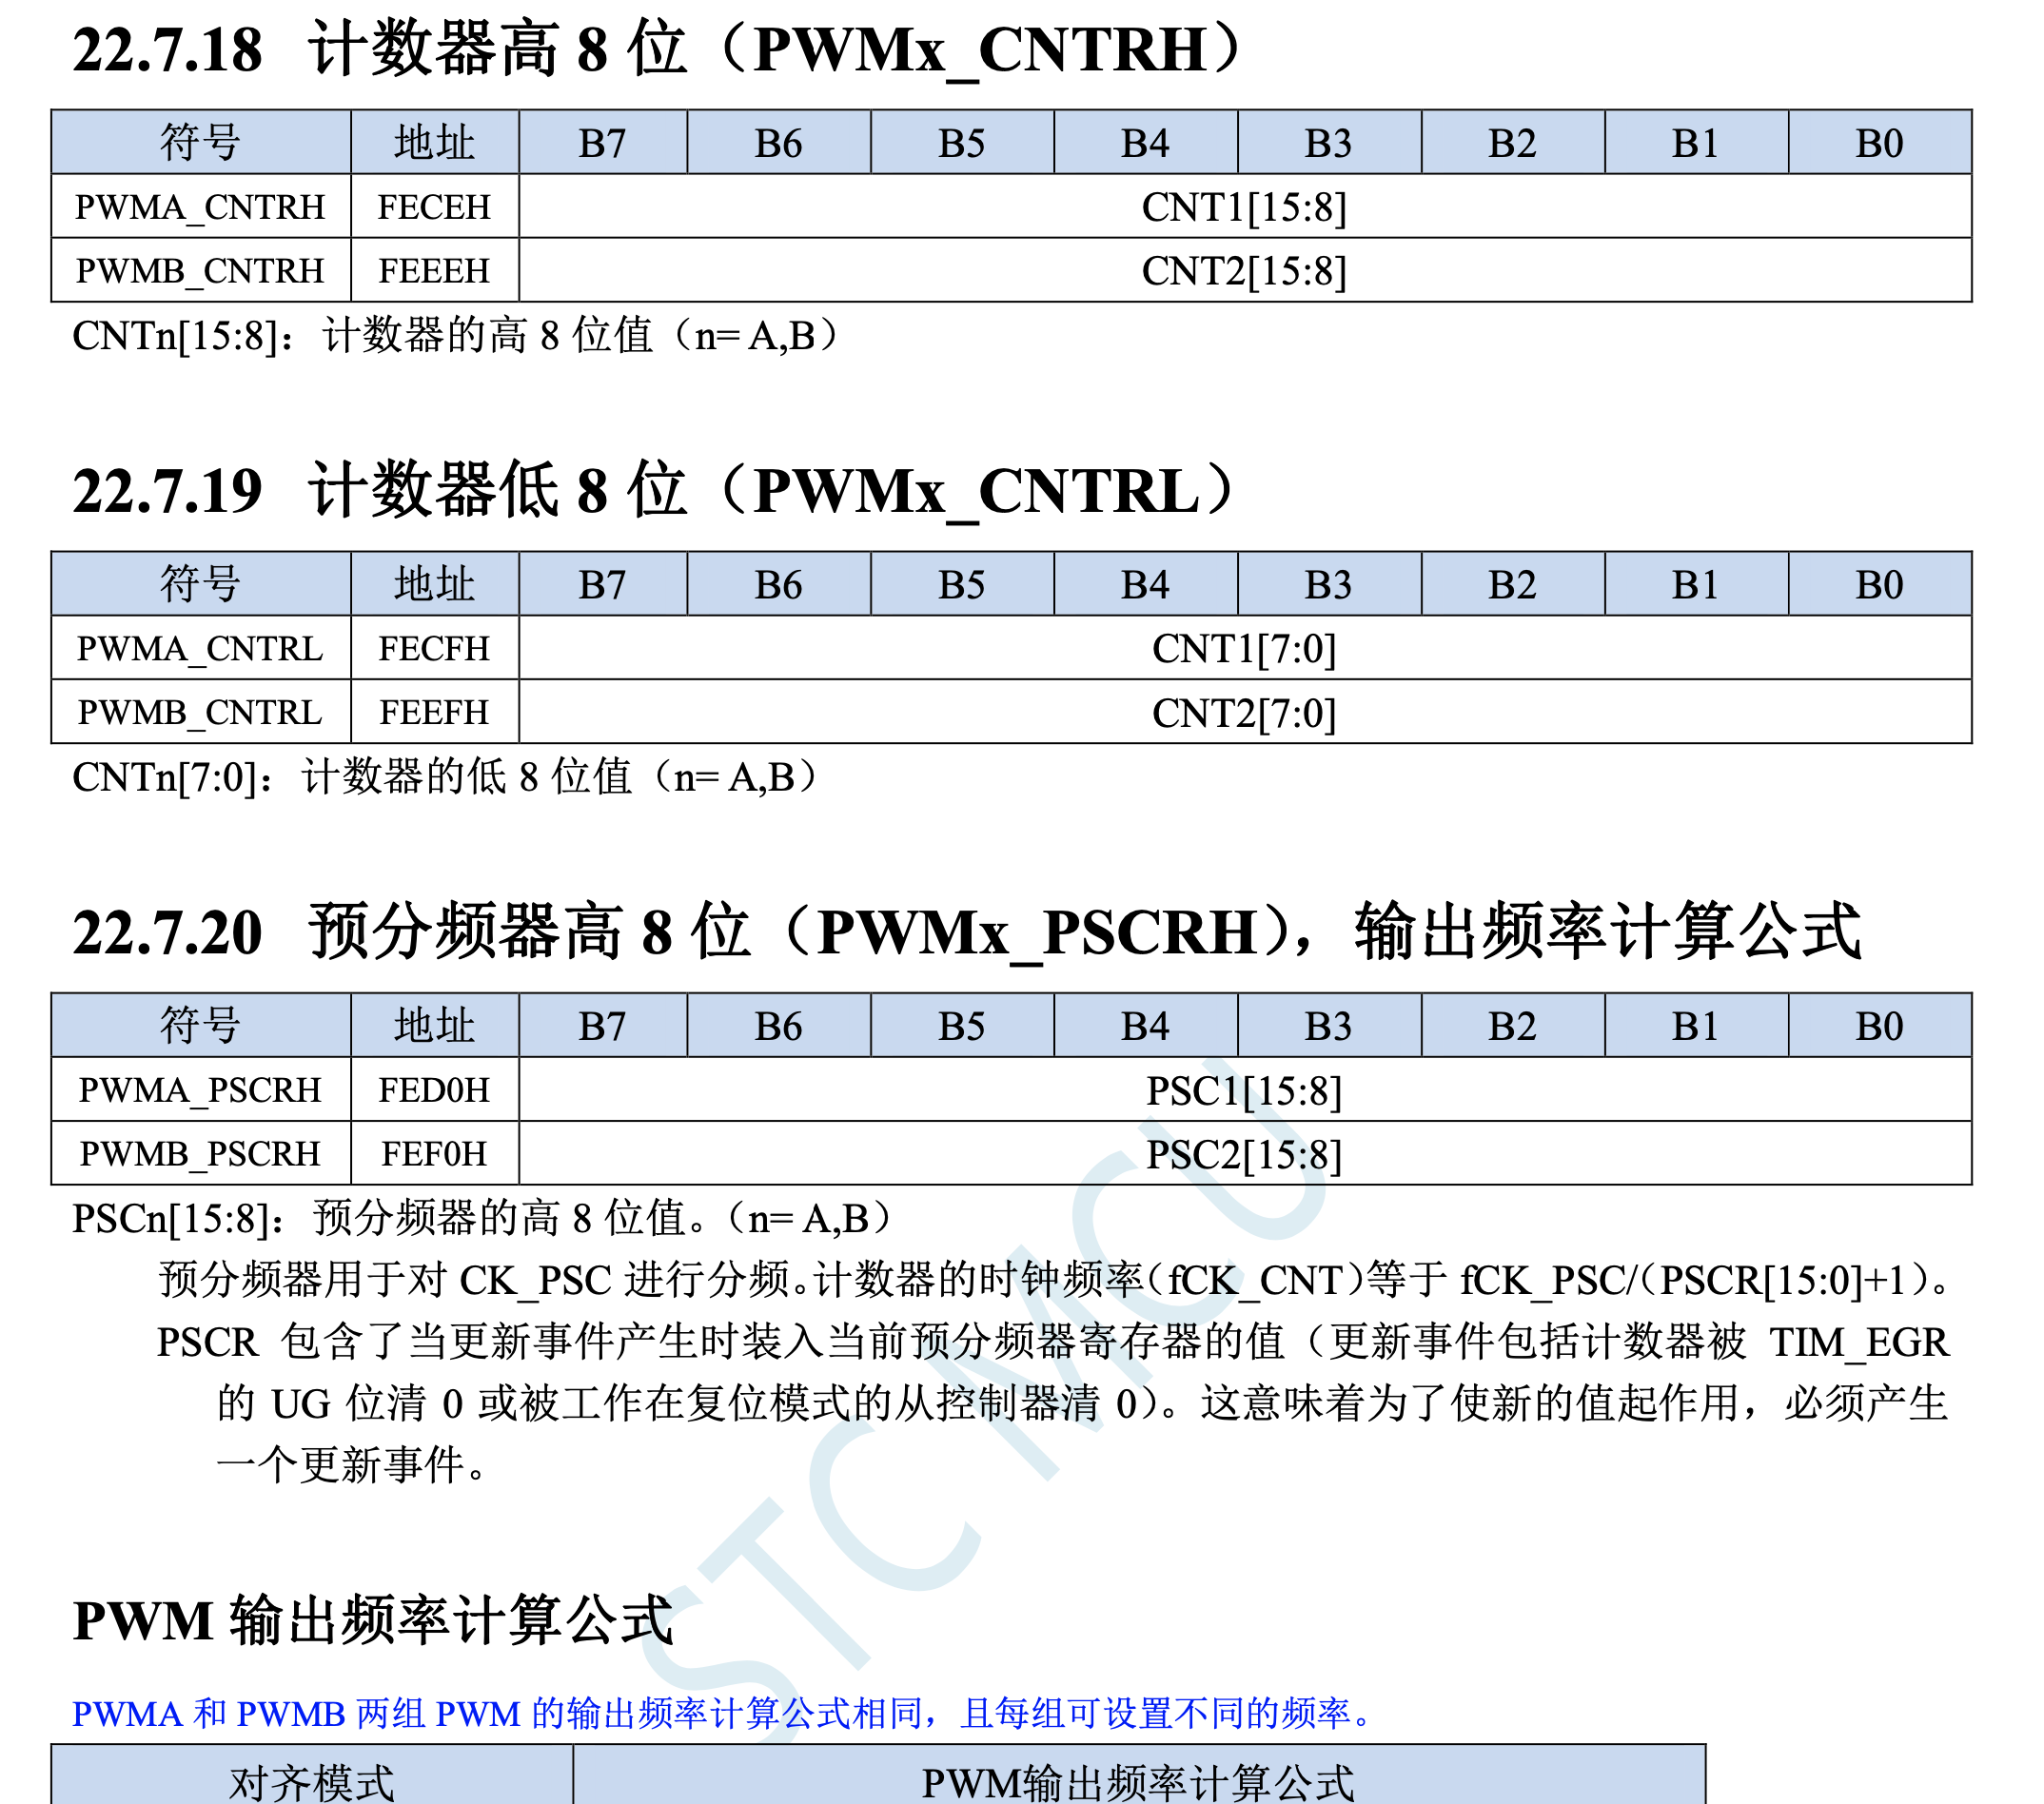Select the CNT2[7:0] register field cell

click(x=1245, y=712)
